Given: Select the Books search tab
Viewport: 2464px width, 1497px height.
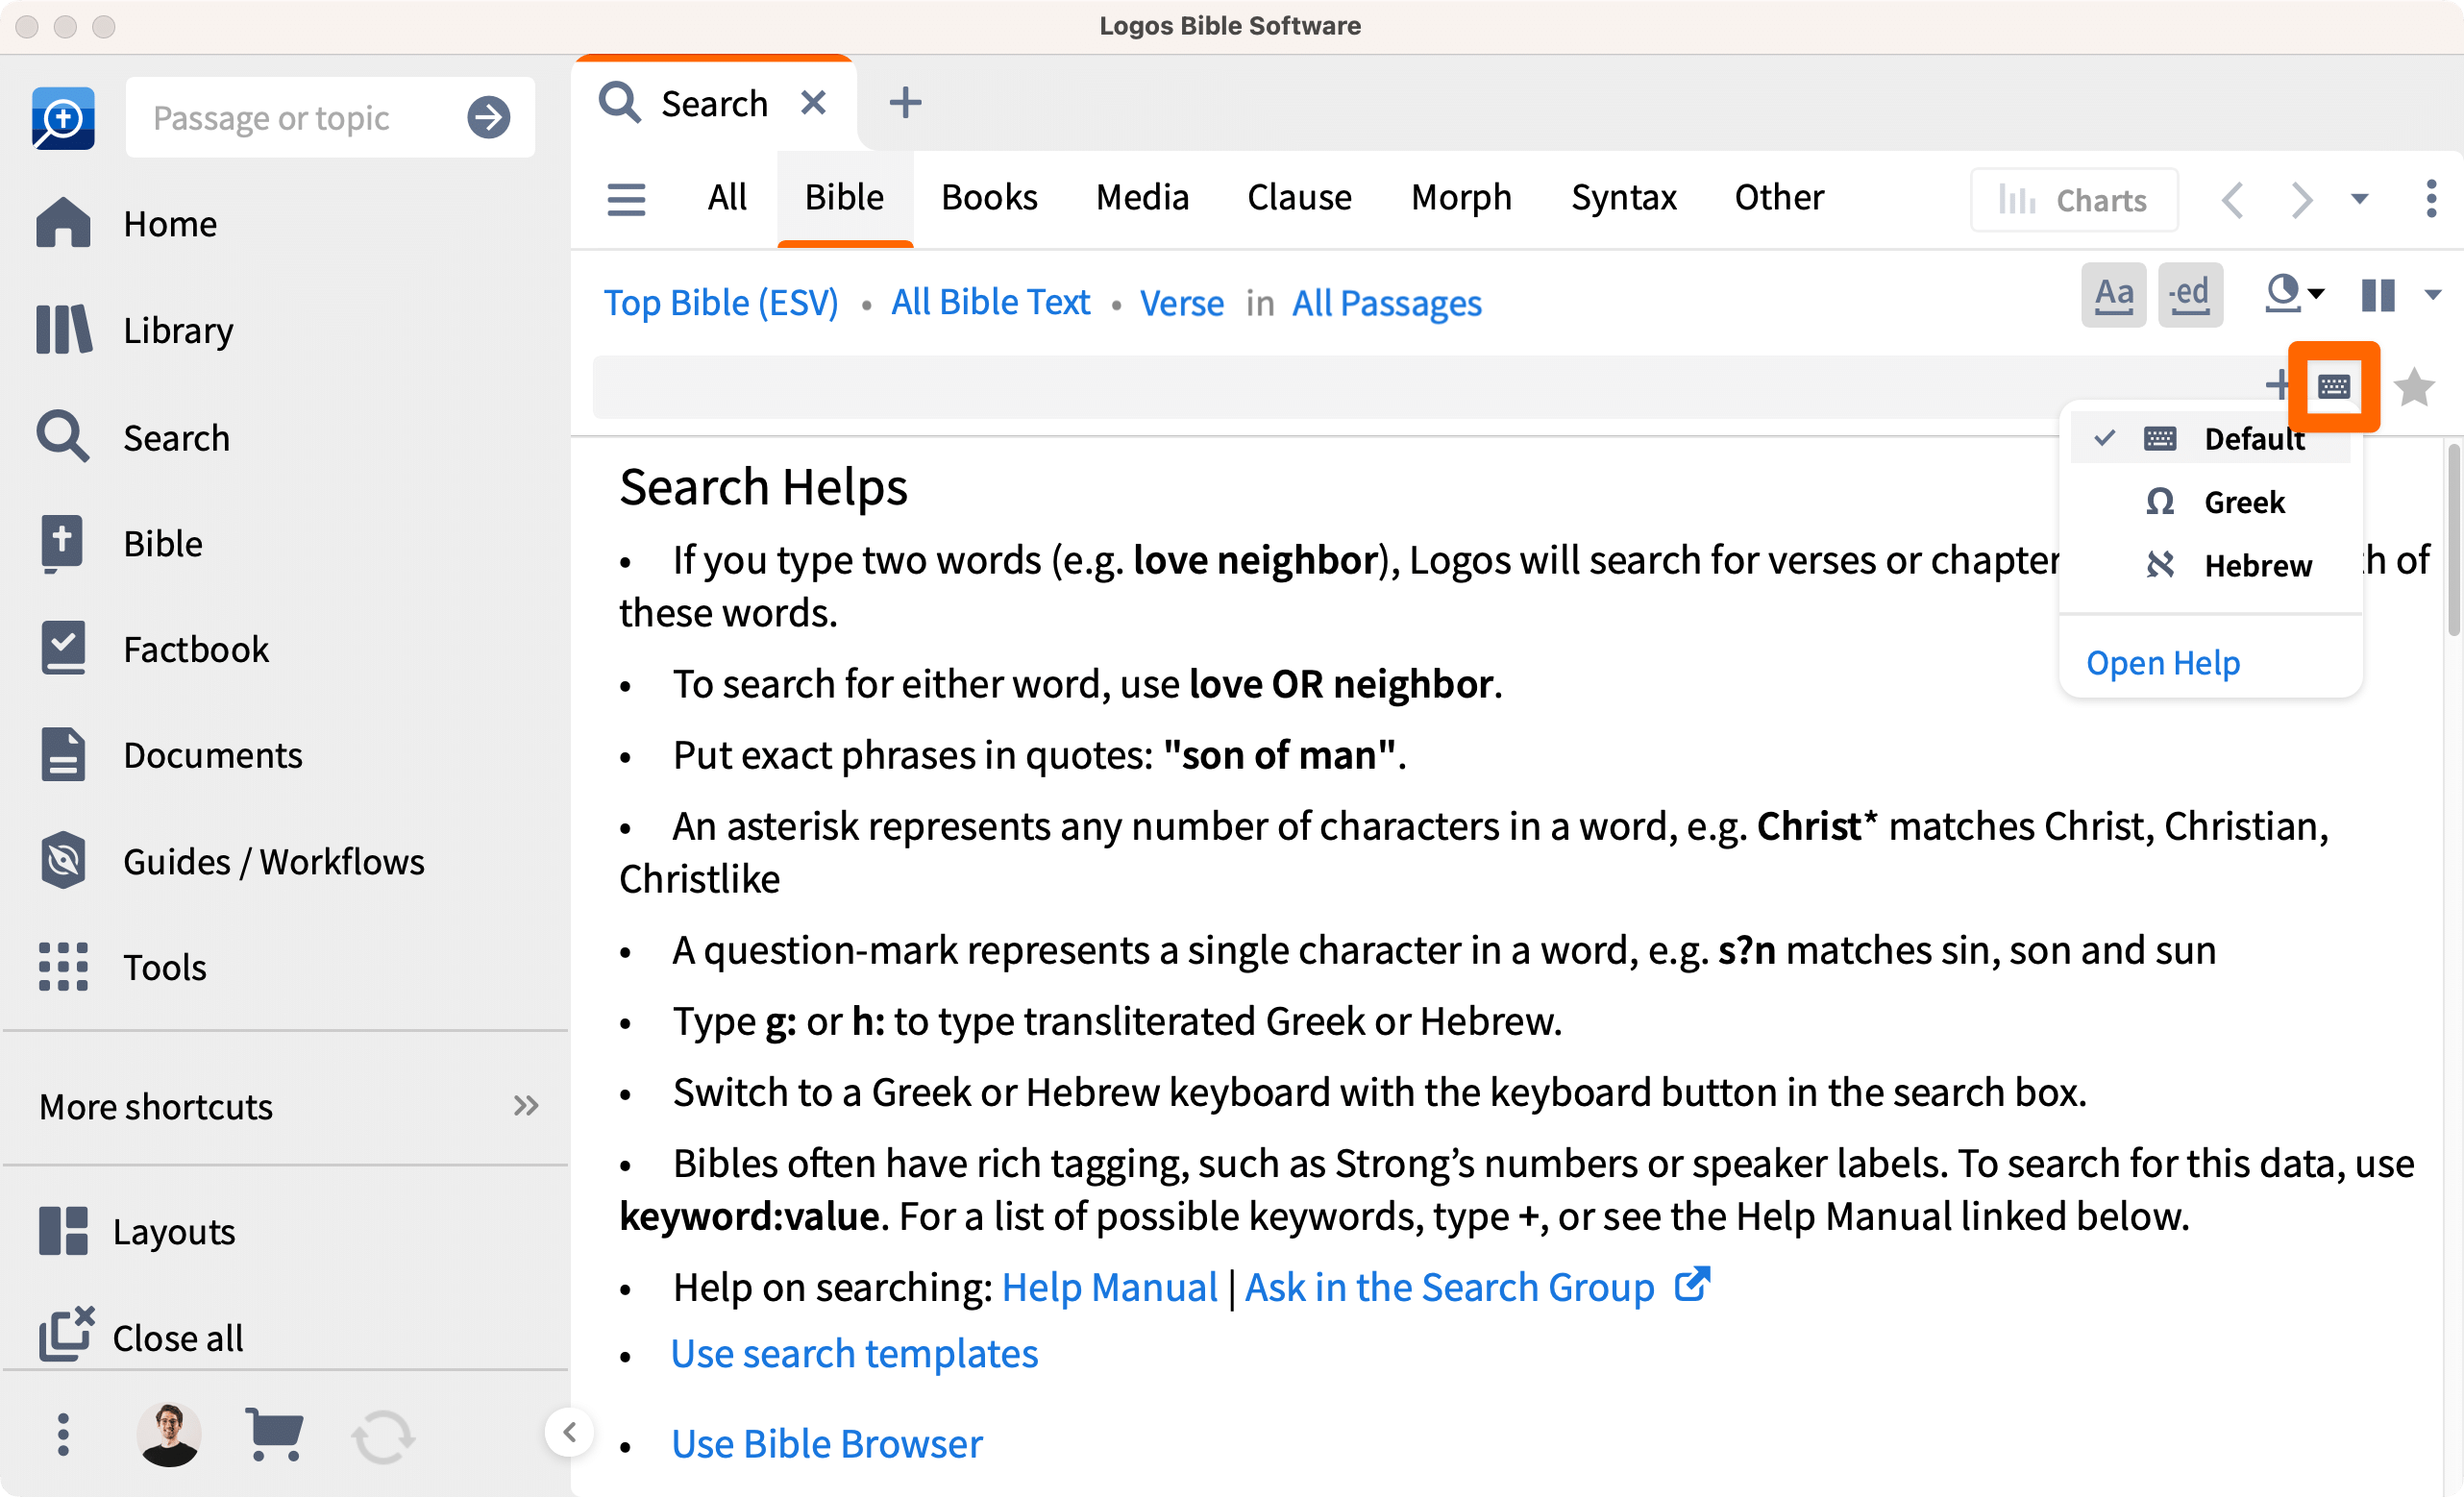Looking at the screenshot, I should [989, 198].
